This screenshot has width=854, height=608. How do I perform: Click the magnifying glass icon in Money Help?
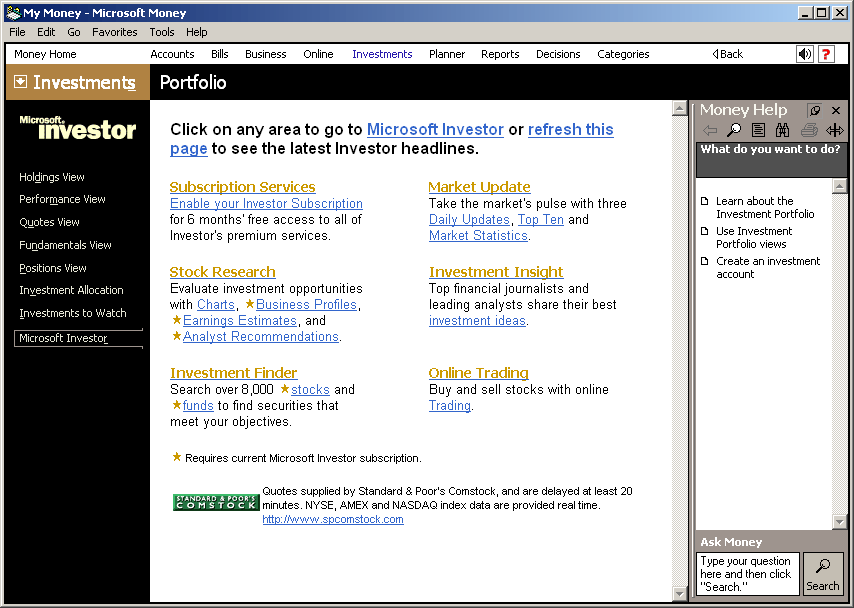[734, 130]
